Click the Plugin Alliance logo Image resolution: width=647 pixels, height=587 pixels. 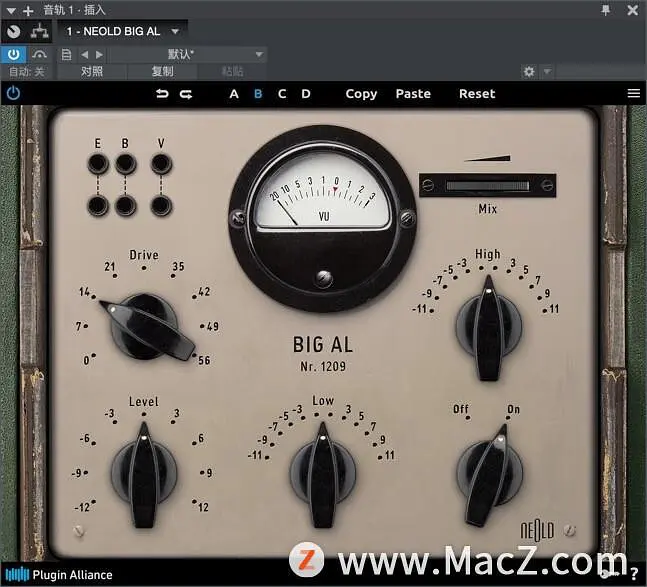[59, 575]
